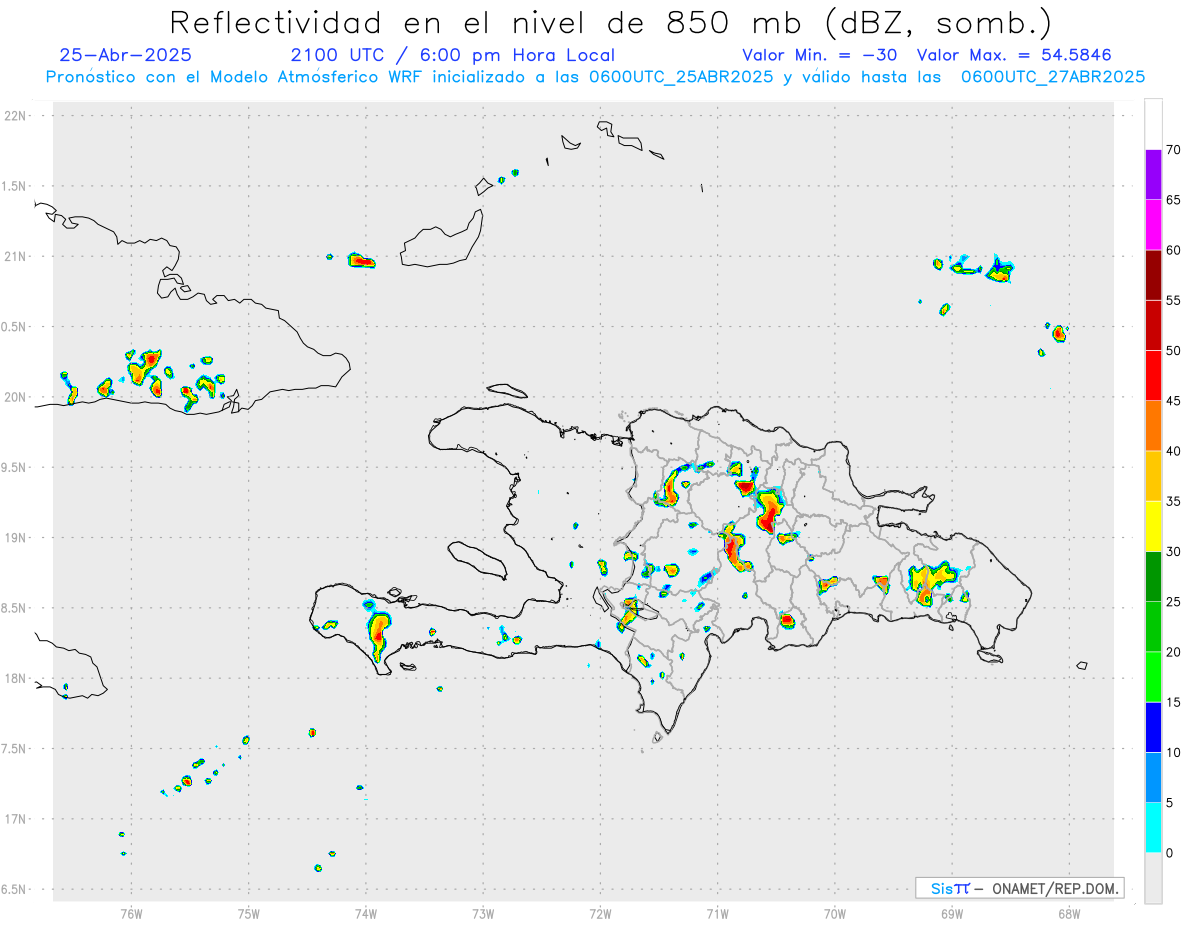The width and height of the screenshot is (1200, 927).
Task: Click the gray below-zero colorbar segment
Action: (1153, 878)
